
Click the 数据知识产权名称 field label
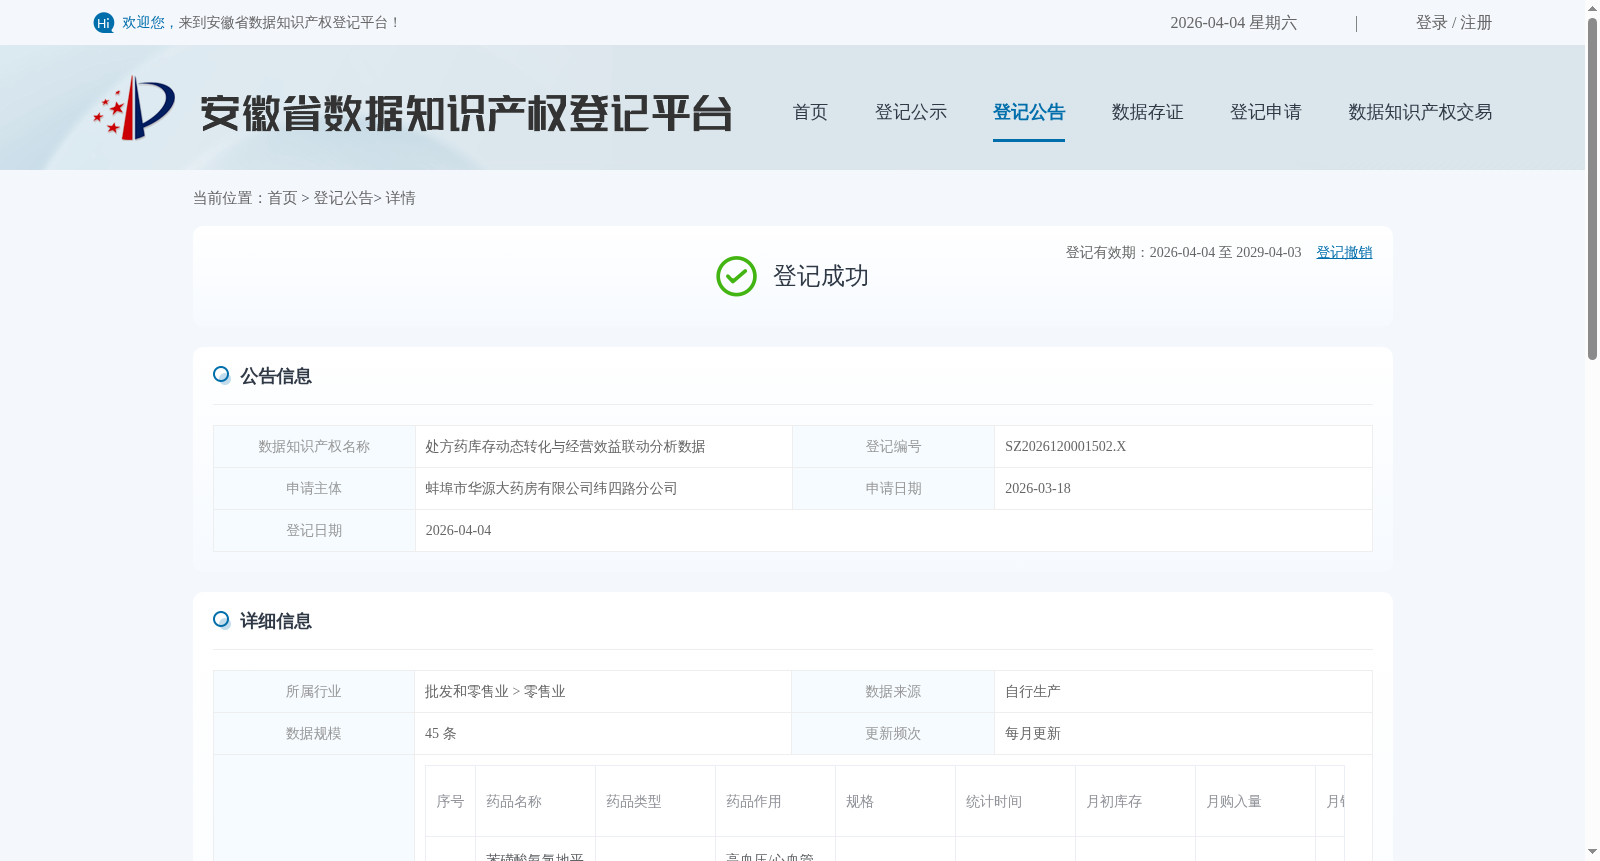(x=314, y=447)
